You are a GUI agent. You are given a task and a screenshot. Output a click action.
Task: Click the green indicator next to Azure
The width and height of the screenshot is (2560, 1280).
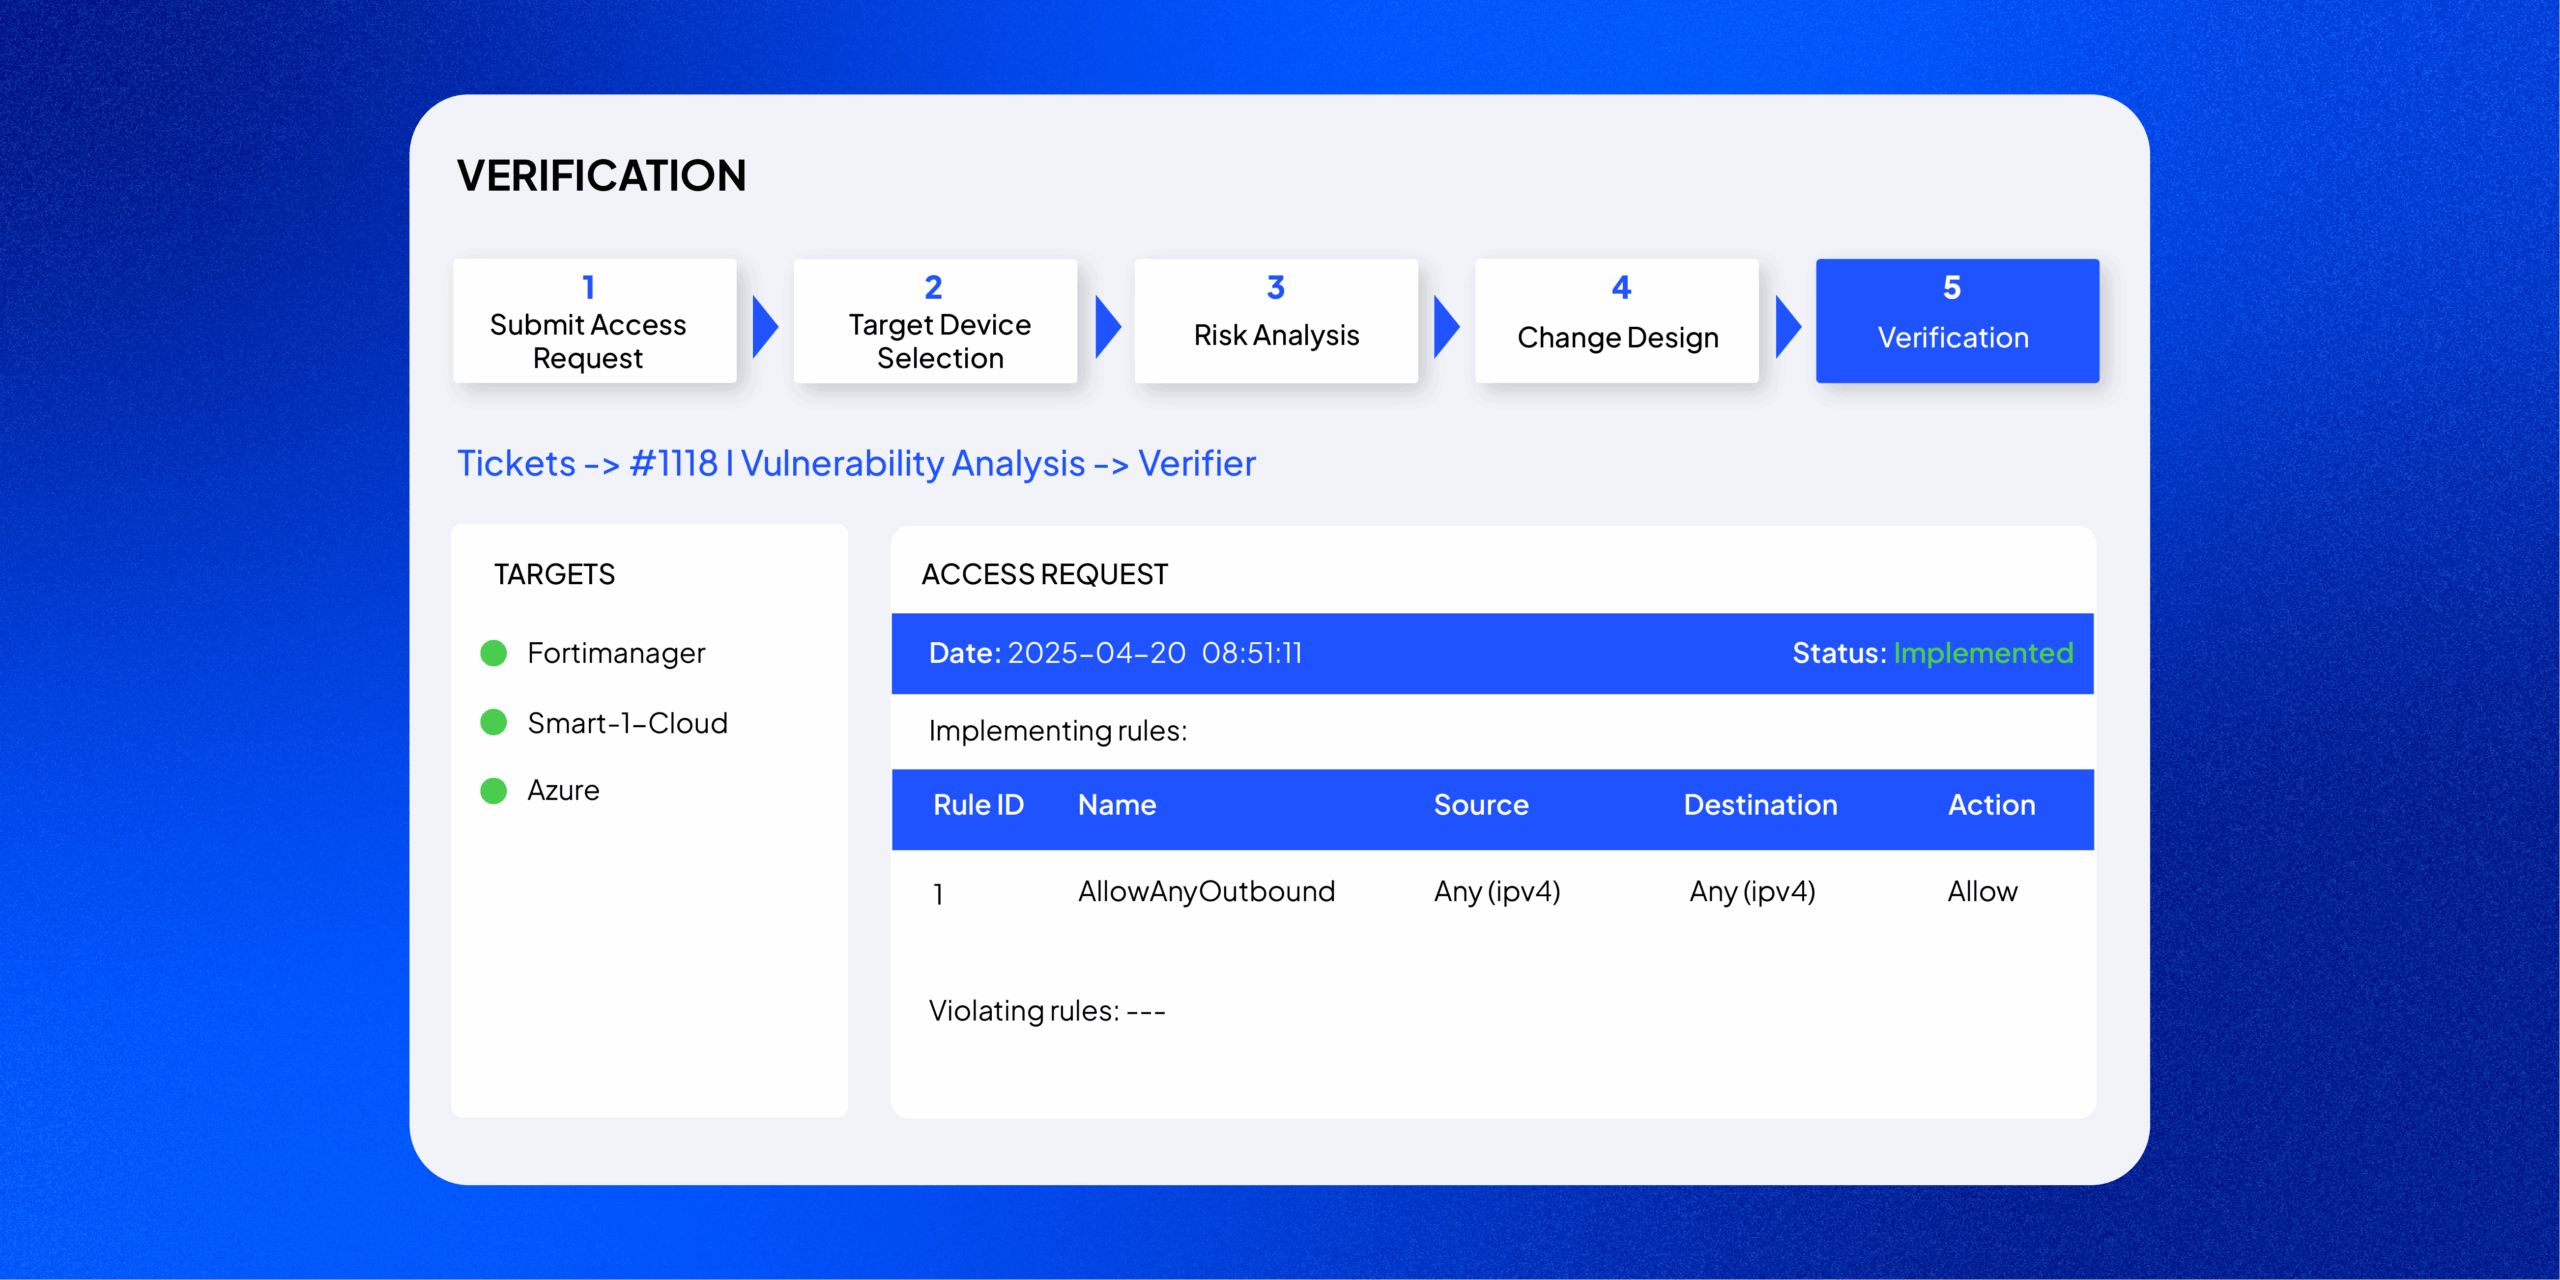pos(494,791)
